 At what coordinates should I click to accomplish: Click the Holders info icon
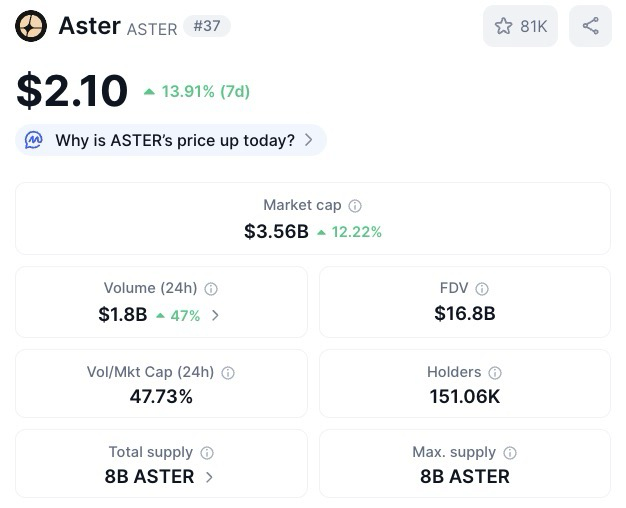pyautogui.click(x=495, y=373)
